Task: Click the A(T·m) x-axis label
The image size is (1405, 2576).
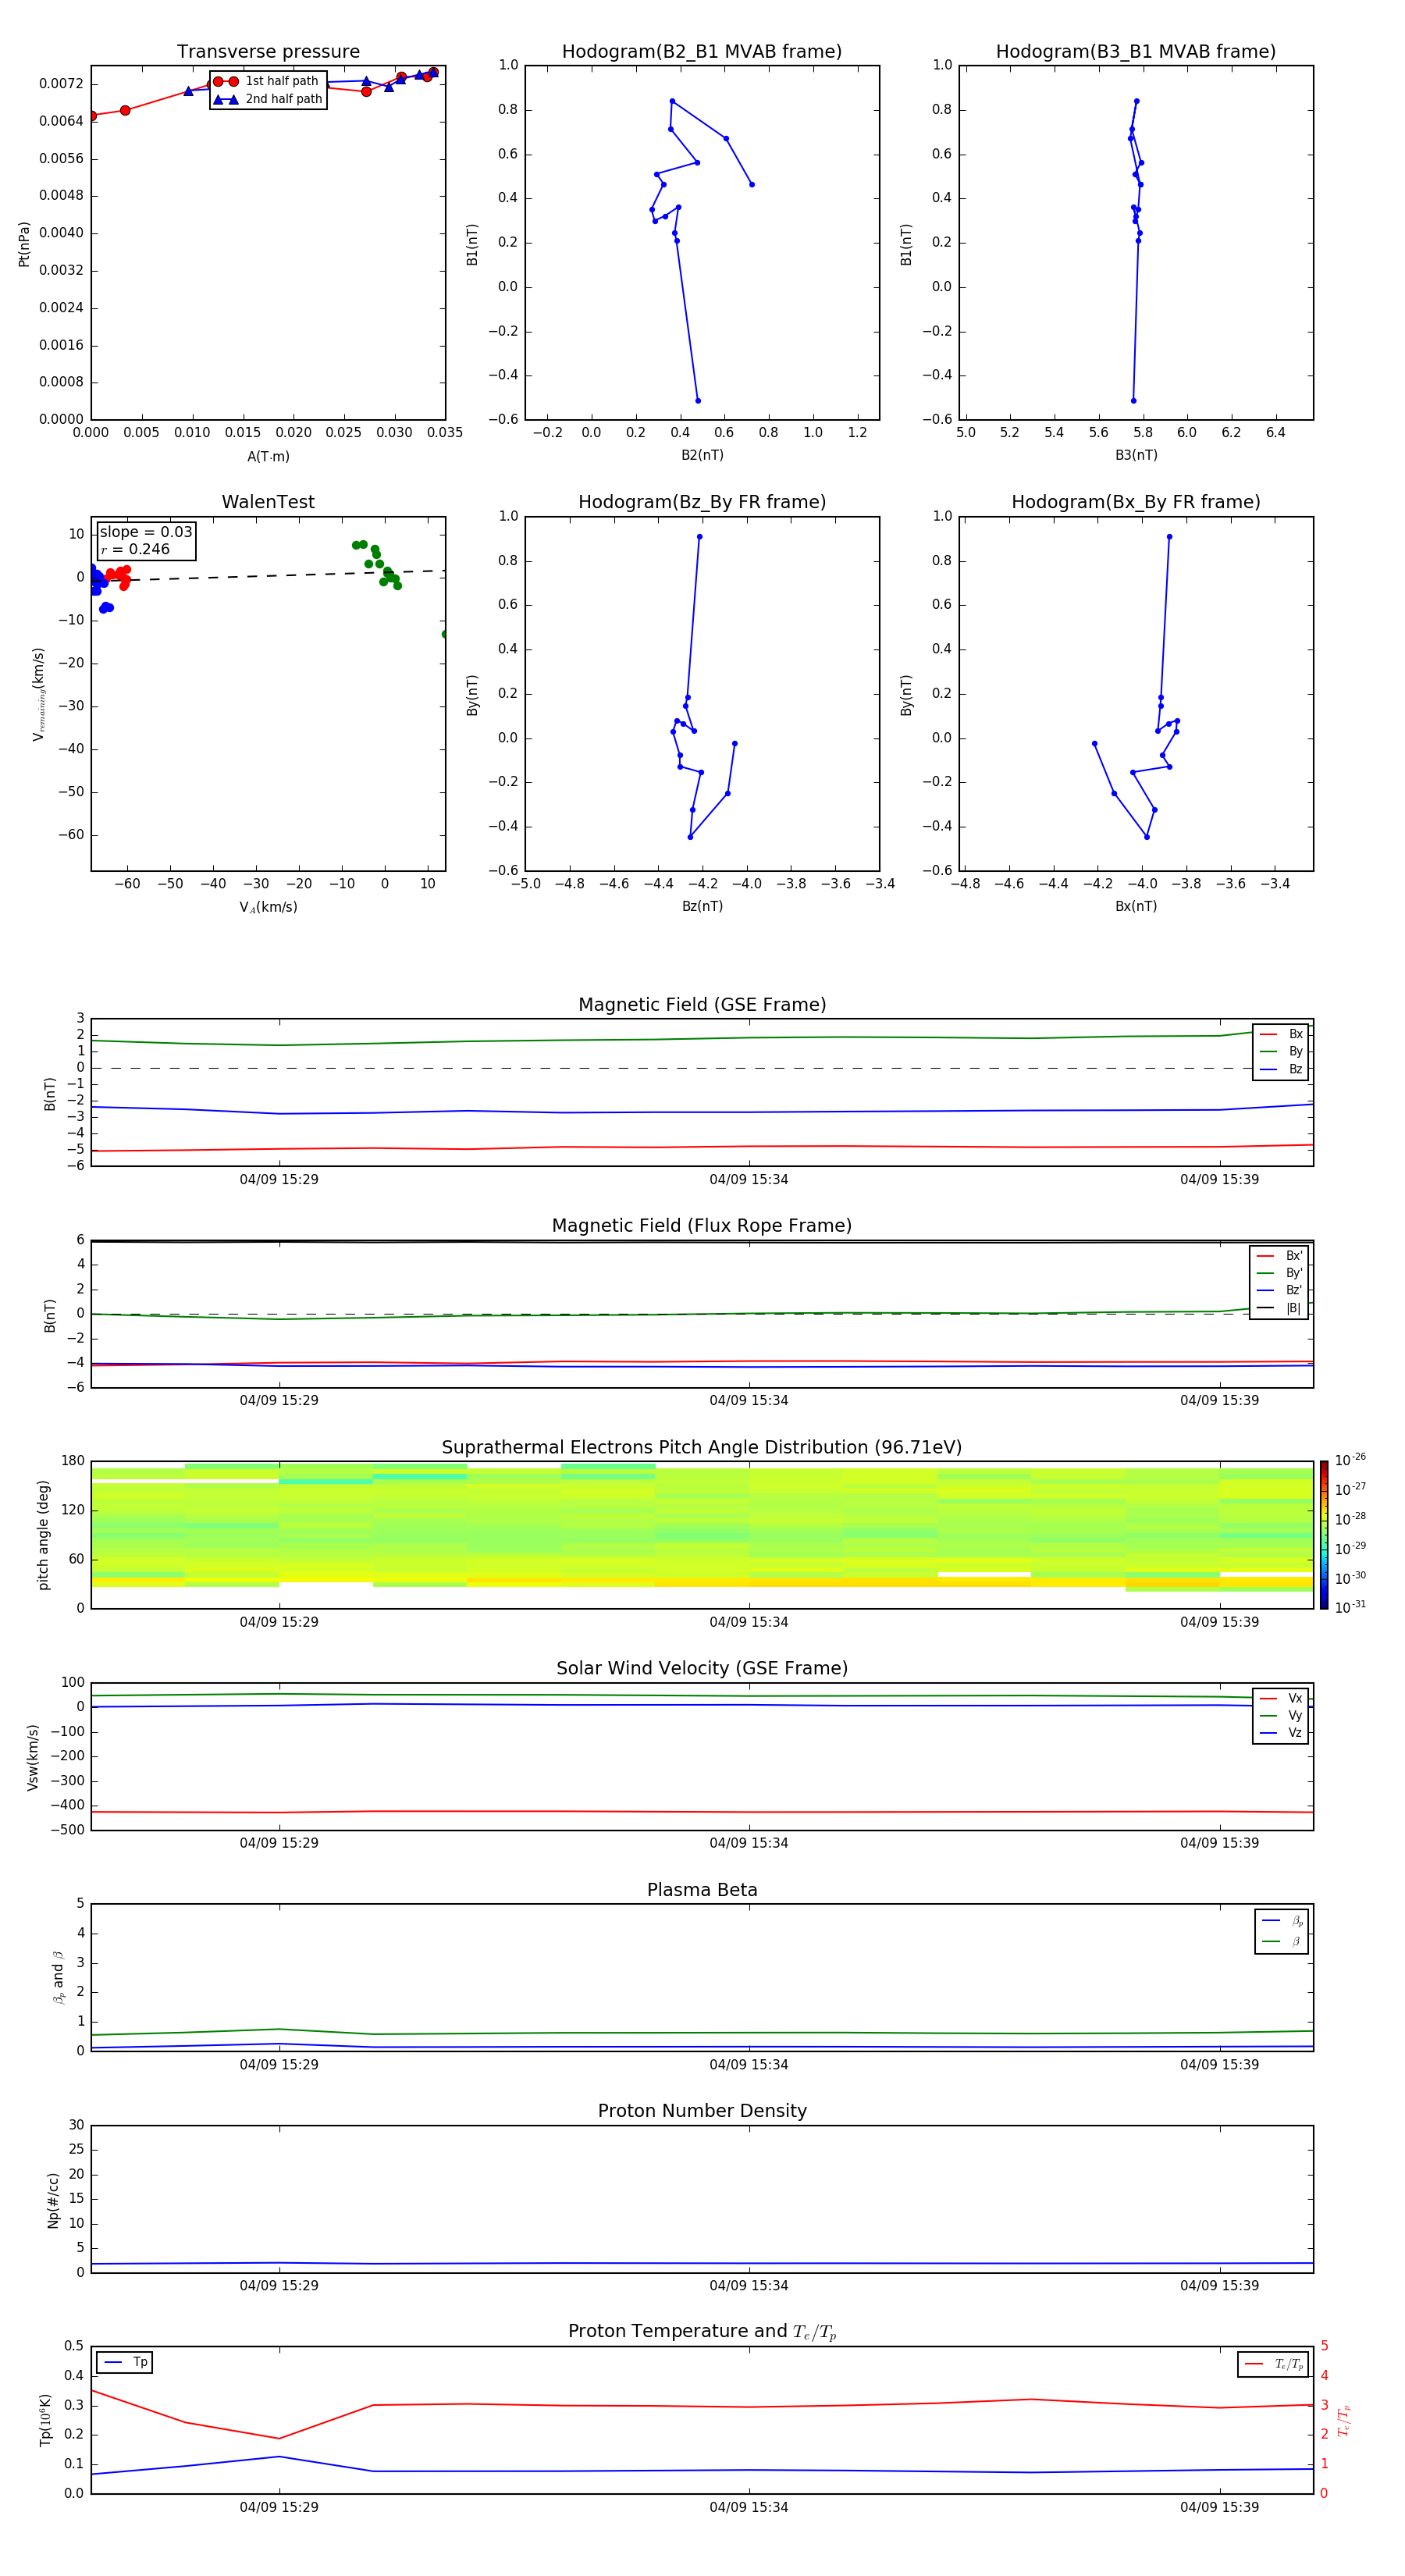Action: click(x=268, y=457)
